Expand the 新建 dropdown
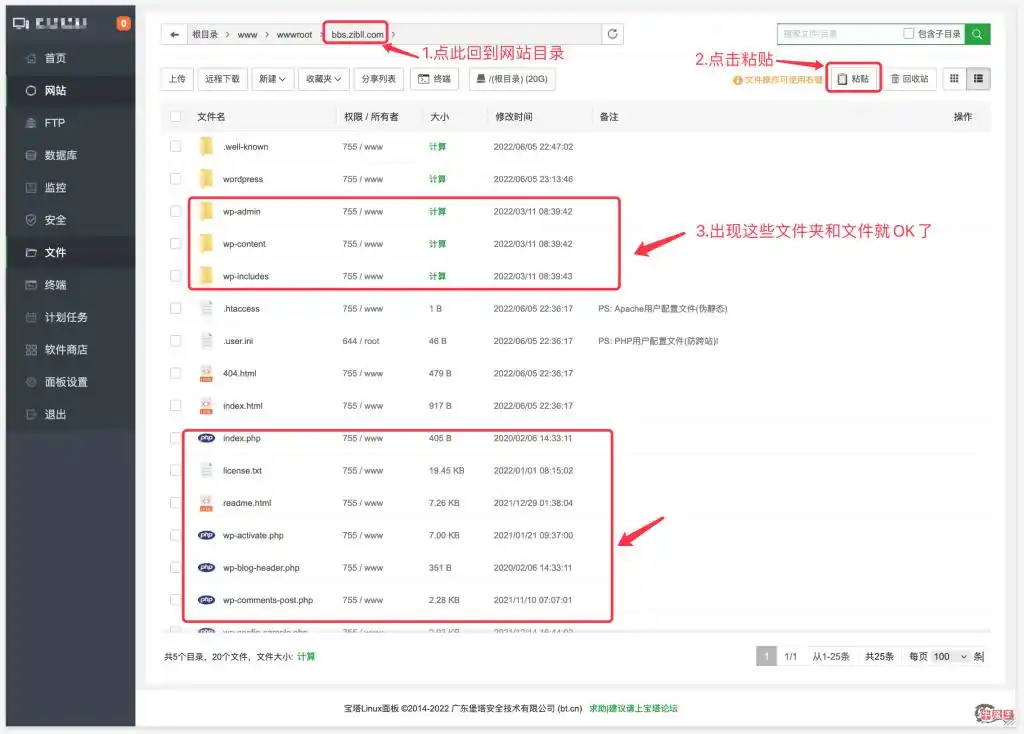1024x734 pixels. (272, 78)
